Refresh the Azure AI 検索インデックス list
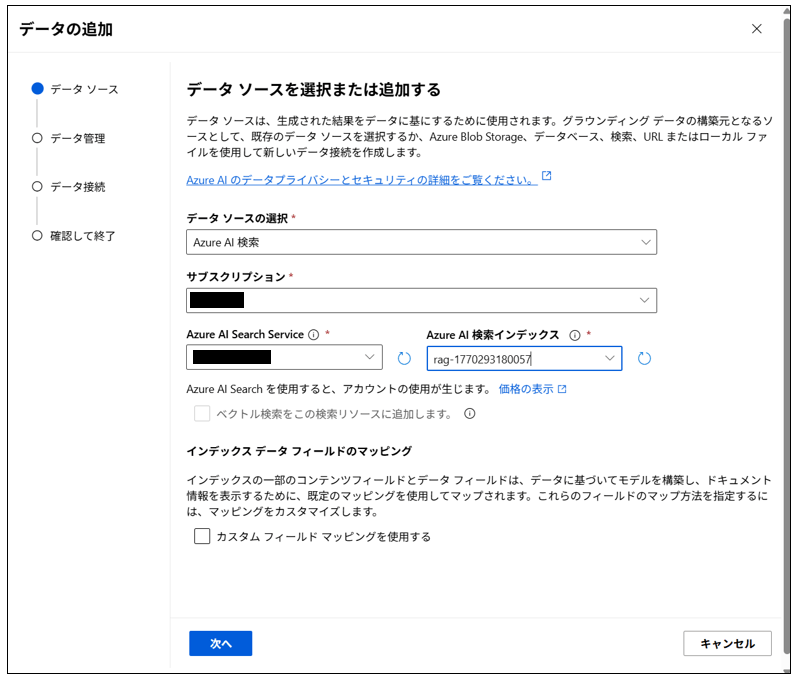This screenshot has width=798, height=682. [644, 358]
